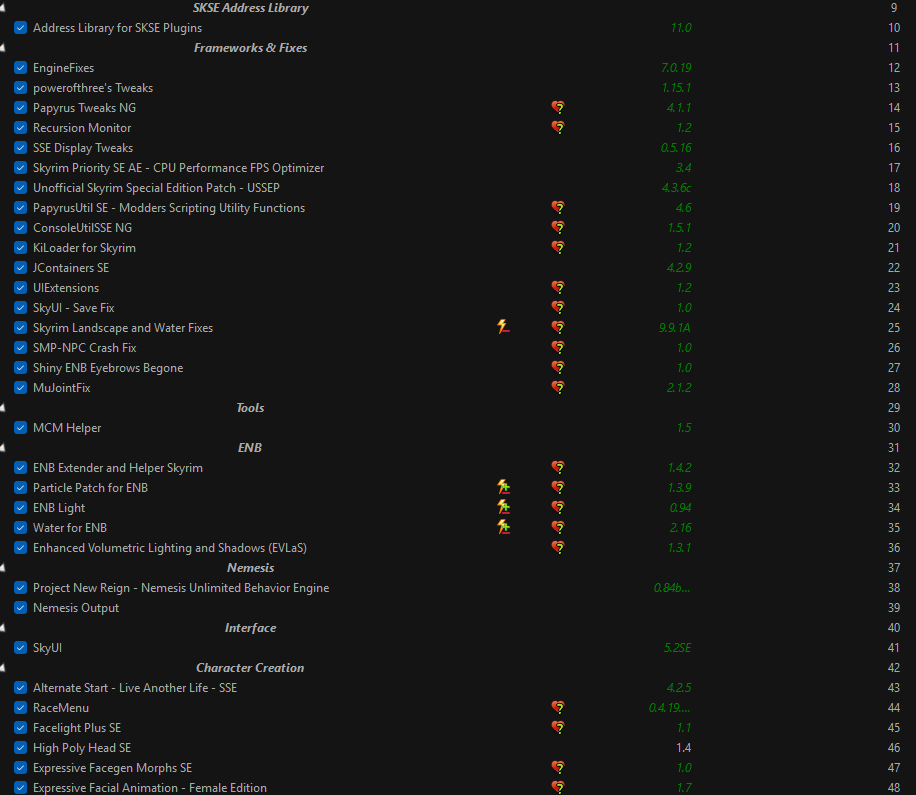Click the heart flag icon for Water for ENB
Screen dimensions: 916x795
click(x=558, y=527)
